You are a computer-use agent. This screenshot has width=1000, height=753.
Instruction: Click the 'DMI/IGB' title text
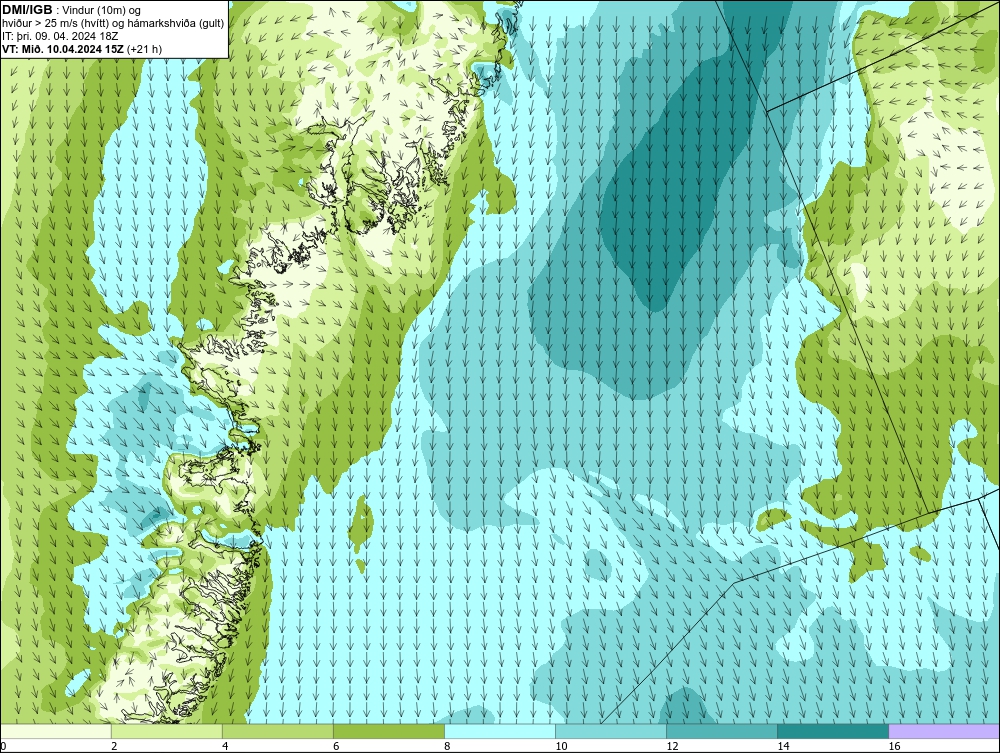click(x=27, y=10)
